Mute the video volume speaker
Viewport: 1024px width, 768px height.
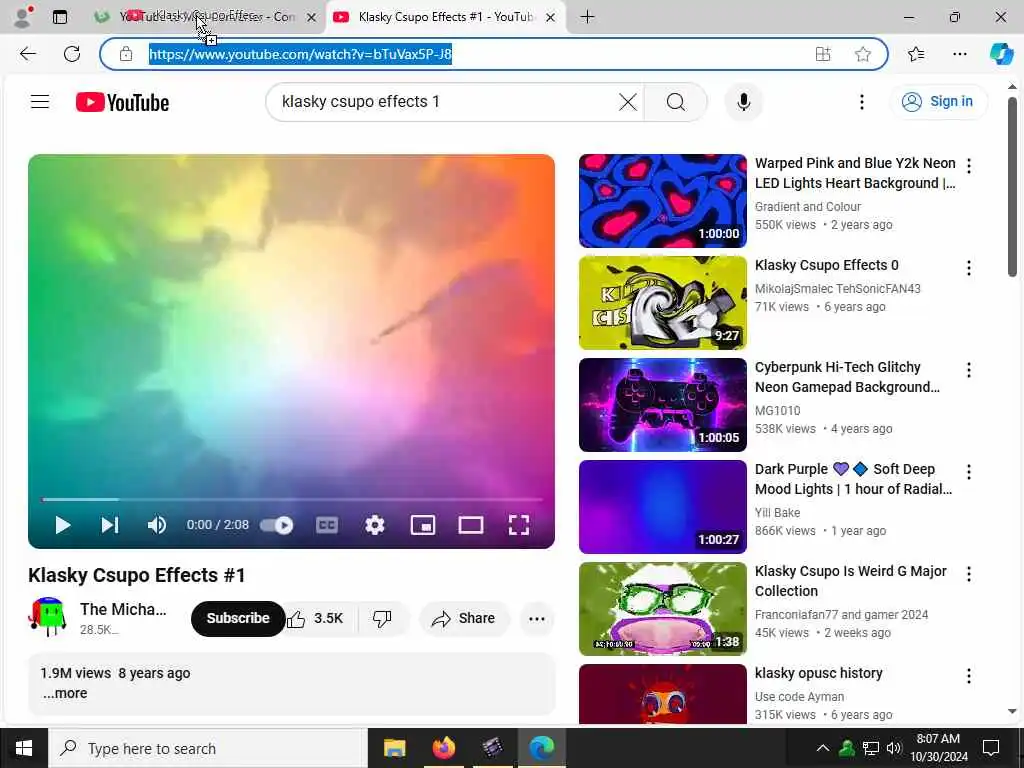pos(157,525)
